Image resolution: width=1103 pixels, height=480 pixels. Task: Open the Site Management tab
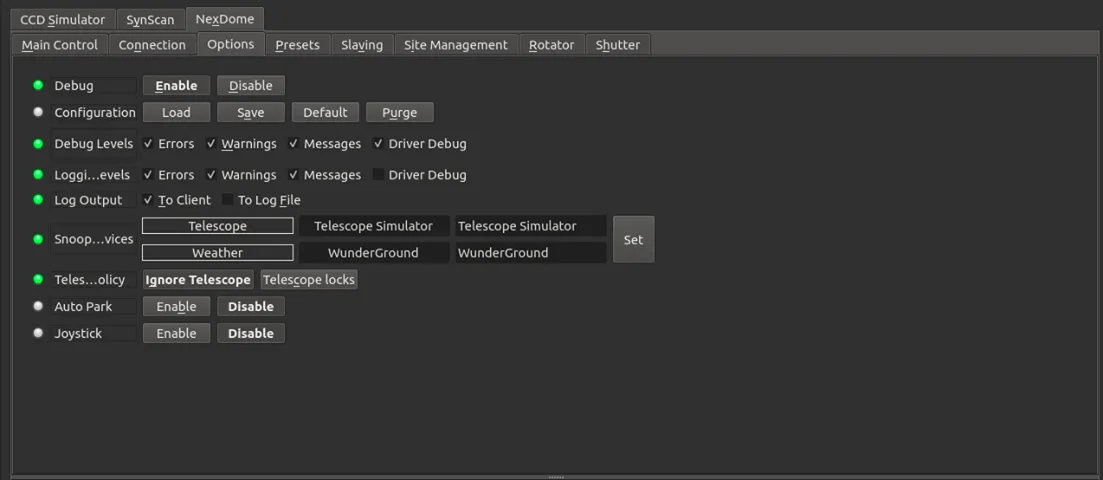(x=456, y=44)
